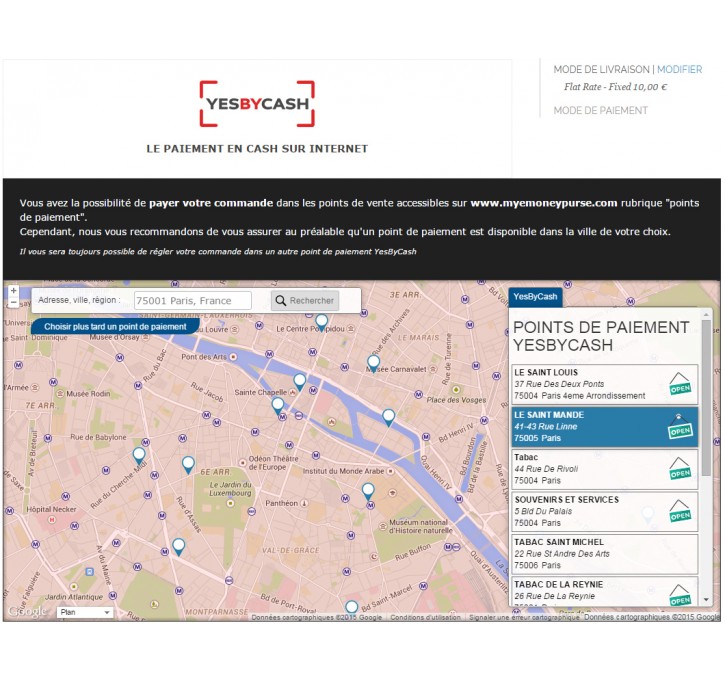
Task: Select the map pin near Bd de Port-Royal
Action: [352, 607]
